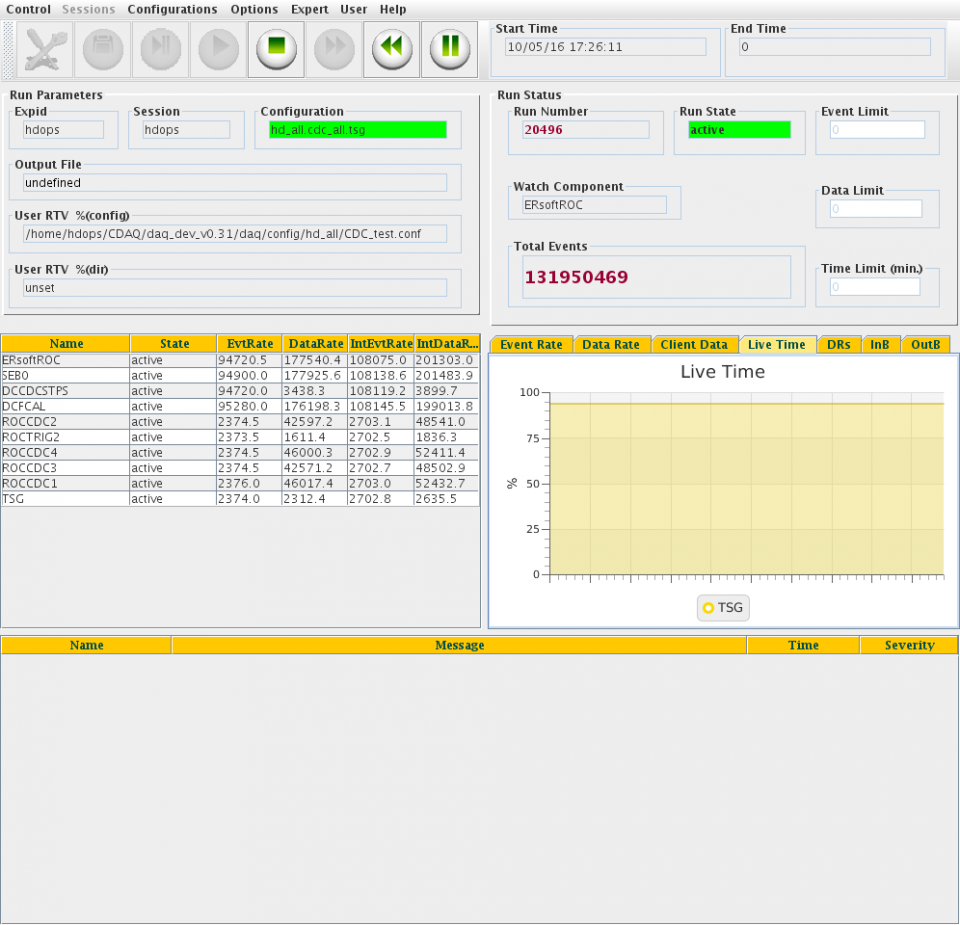Toggle the TSG legend series marker
This screenshot has width=960, height=925.
(708, 607)
